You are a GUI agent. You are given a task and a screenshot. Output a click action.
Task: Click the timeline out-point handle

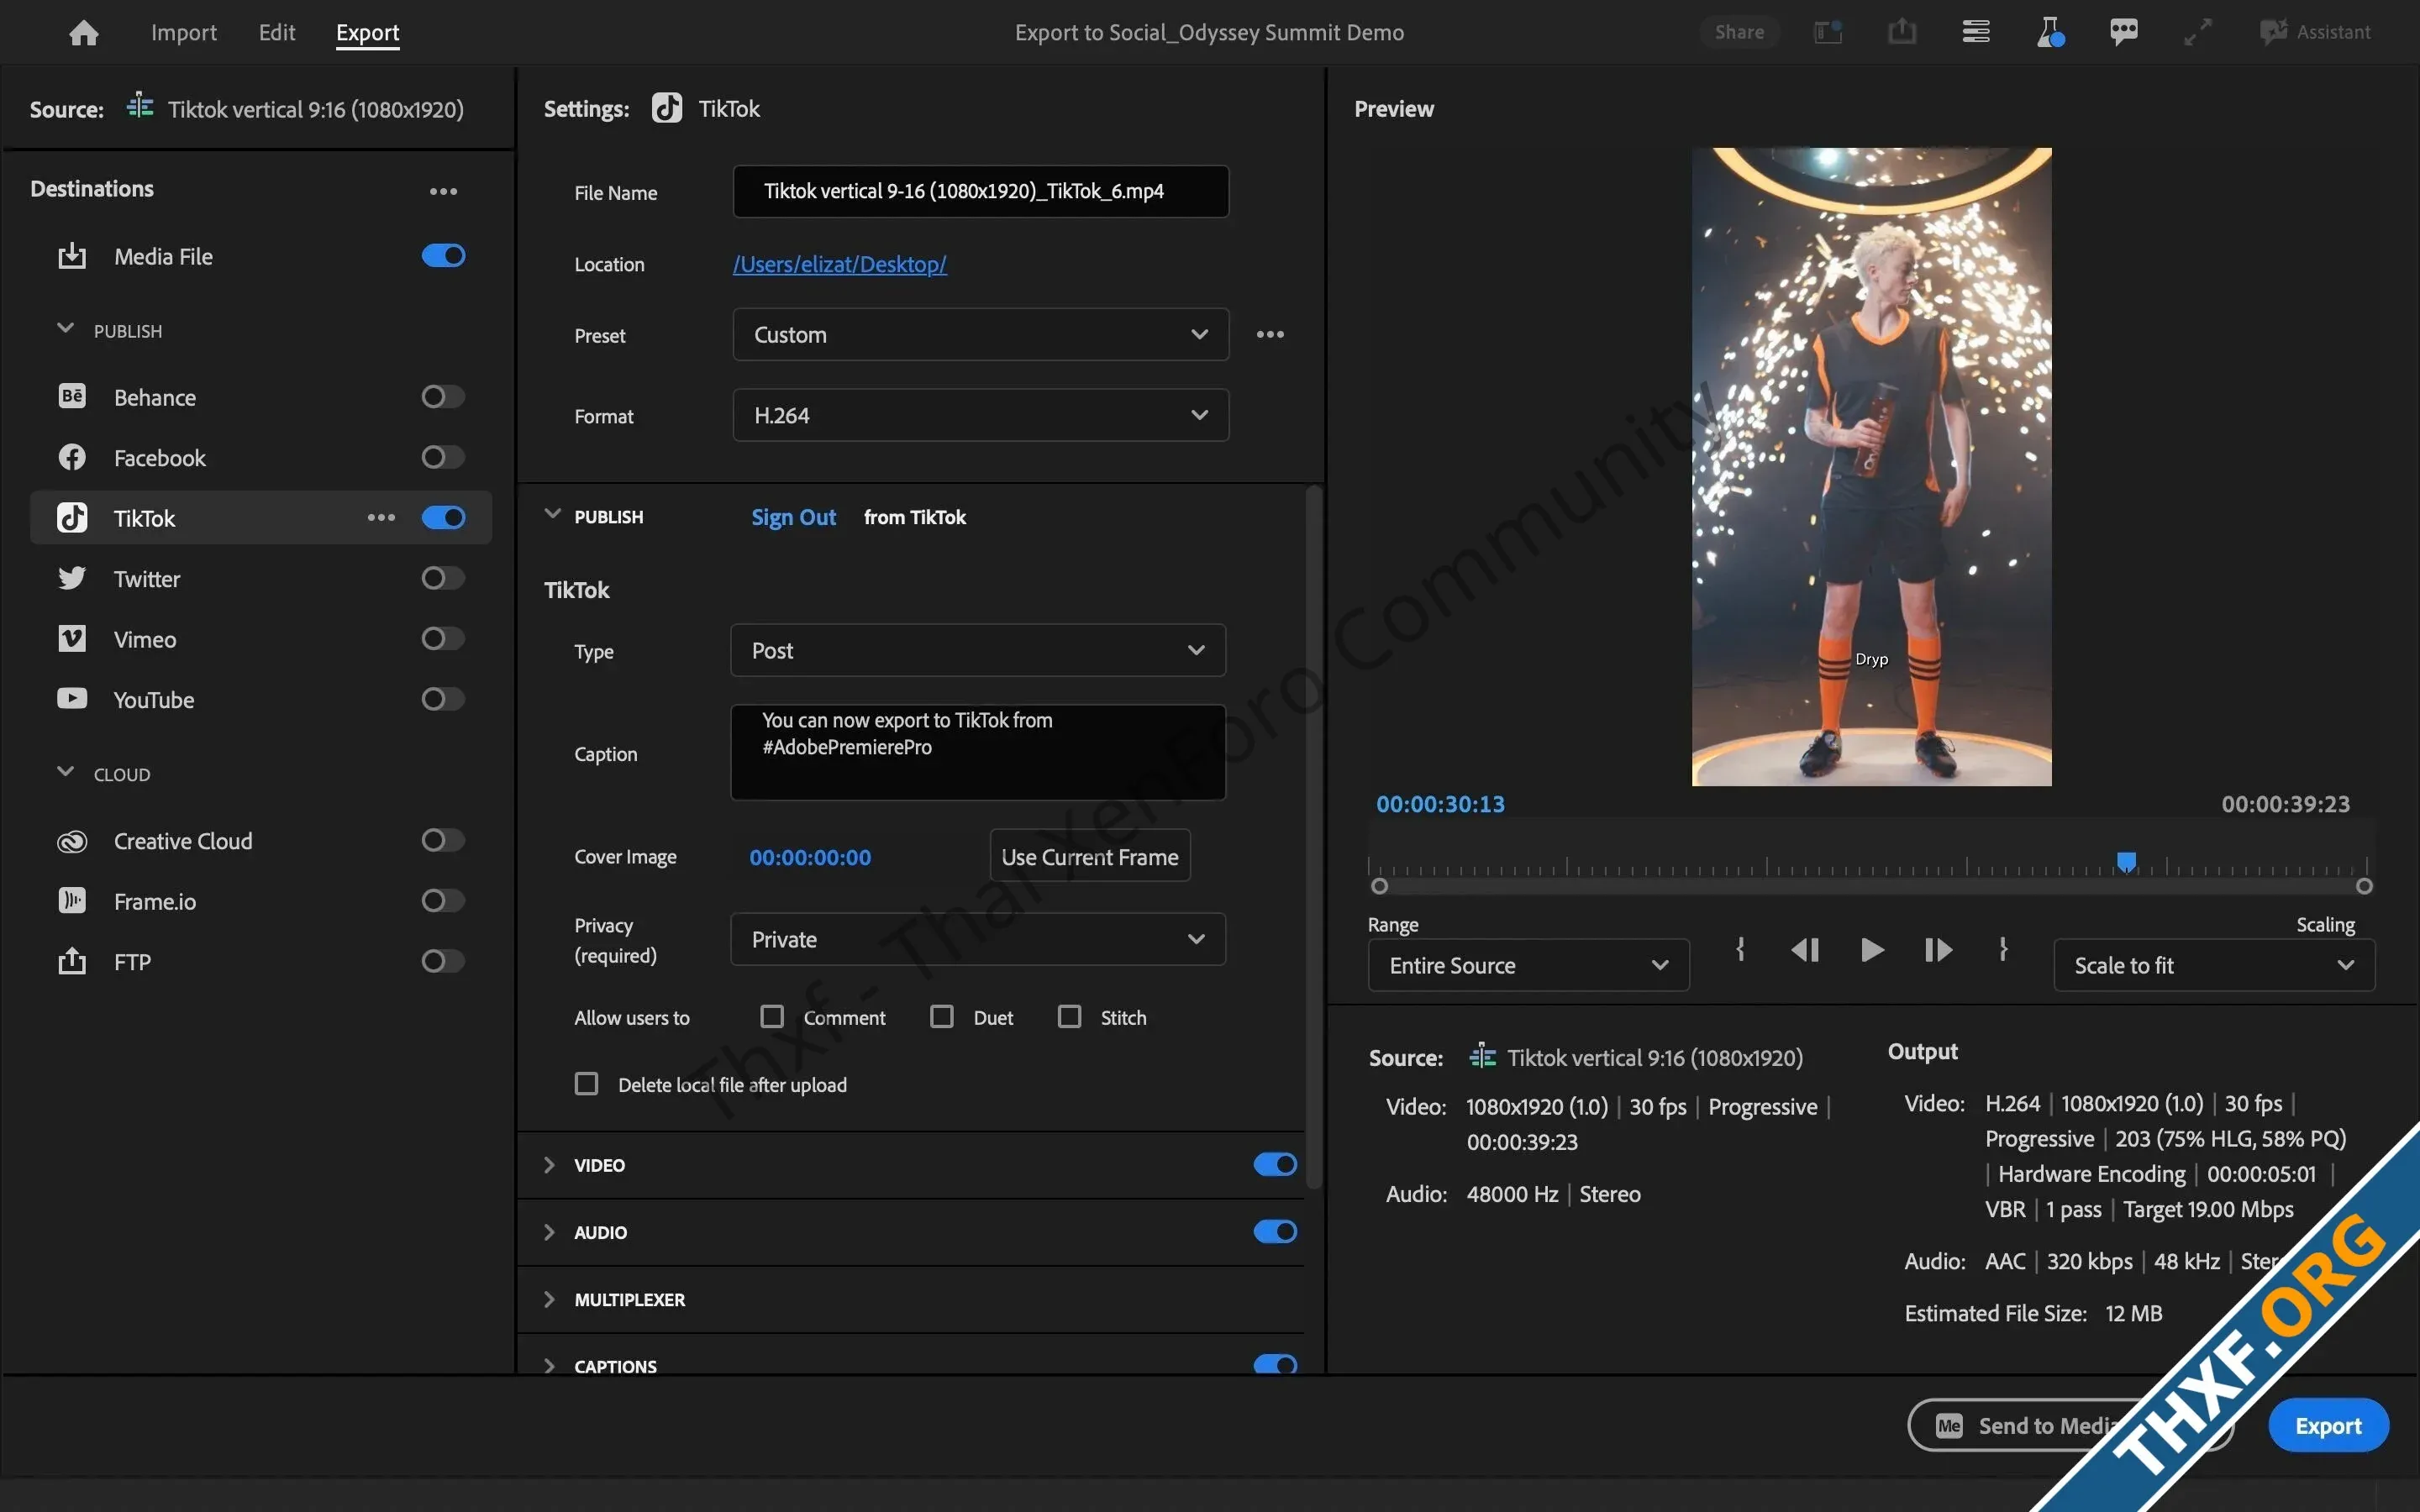(2364, 886)
